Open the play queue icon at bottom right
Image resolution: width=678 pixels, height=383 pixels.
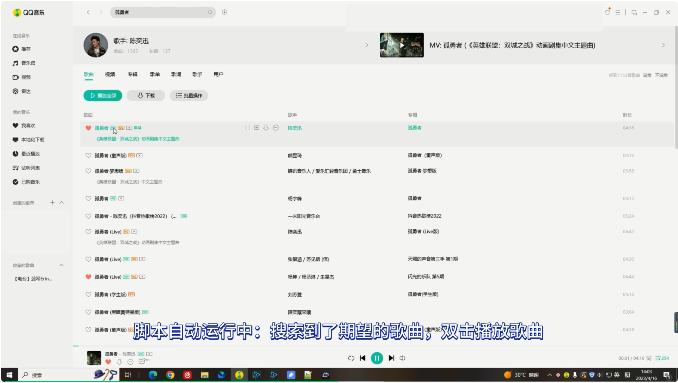[x=662, y=358]
